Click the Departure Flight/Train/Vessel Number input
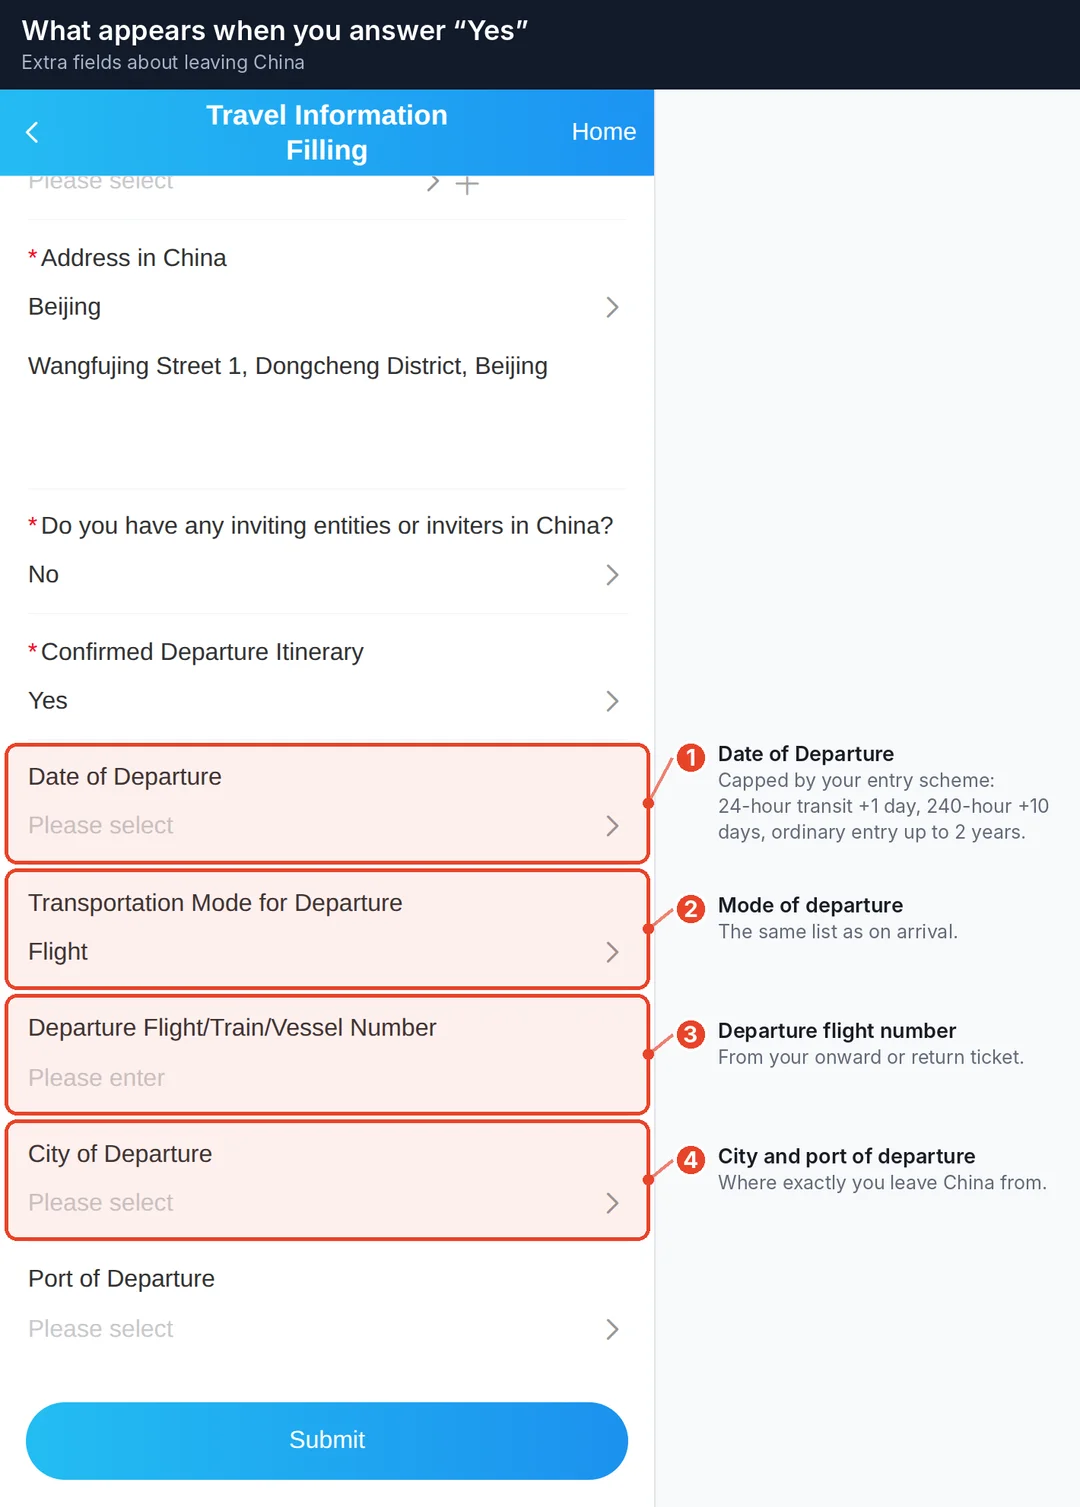 [x=327, y=1078]
